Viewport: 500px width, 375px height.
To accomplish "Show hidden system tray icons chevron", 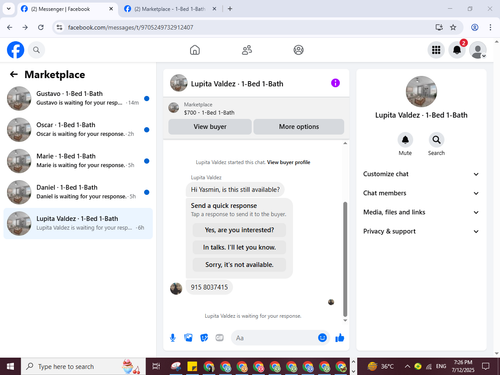I will coord(407,367).
